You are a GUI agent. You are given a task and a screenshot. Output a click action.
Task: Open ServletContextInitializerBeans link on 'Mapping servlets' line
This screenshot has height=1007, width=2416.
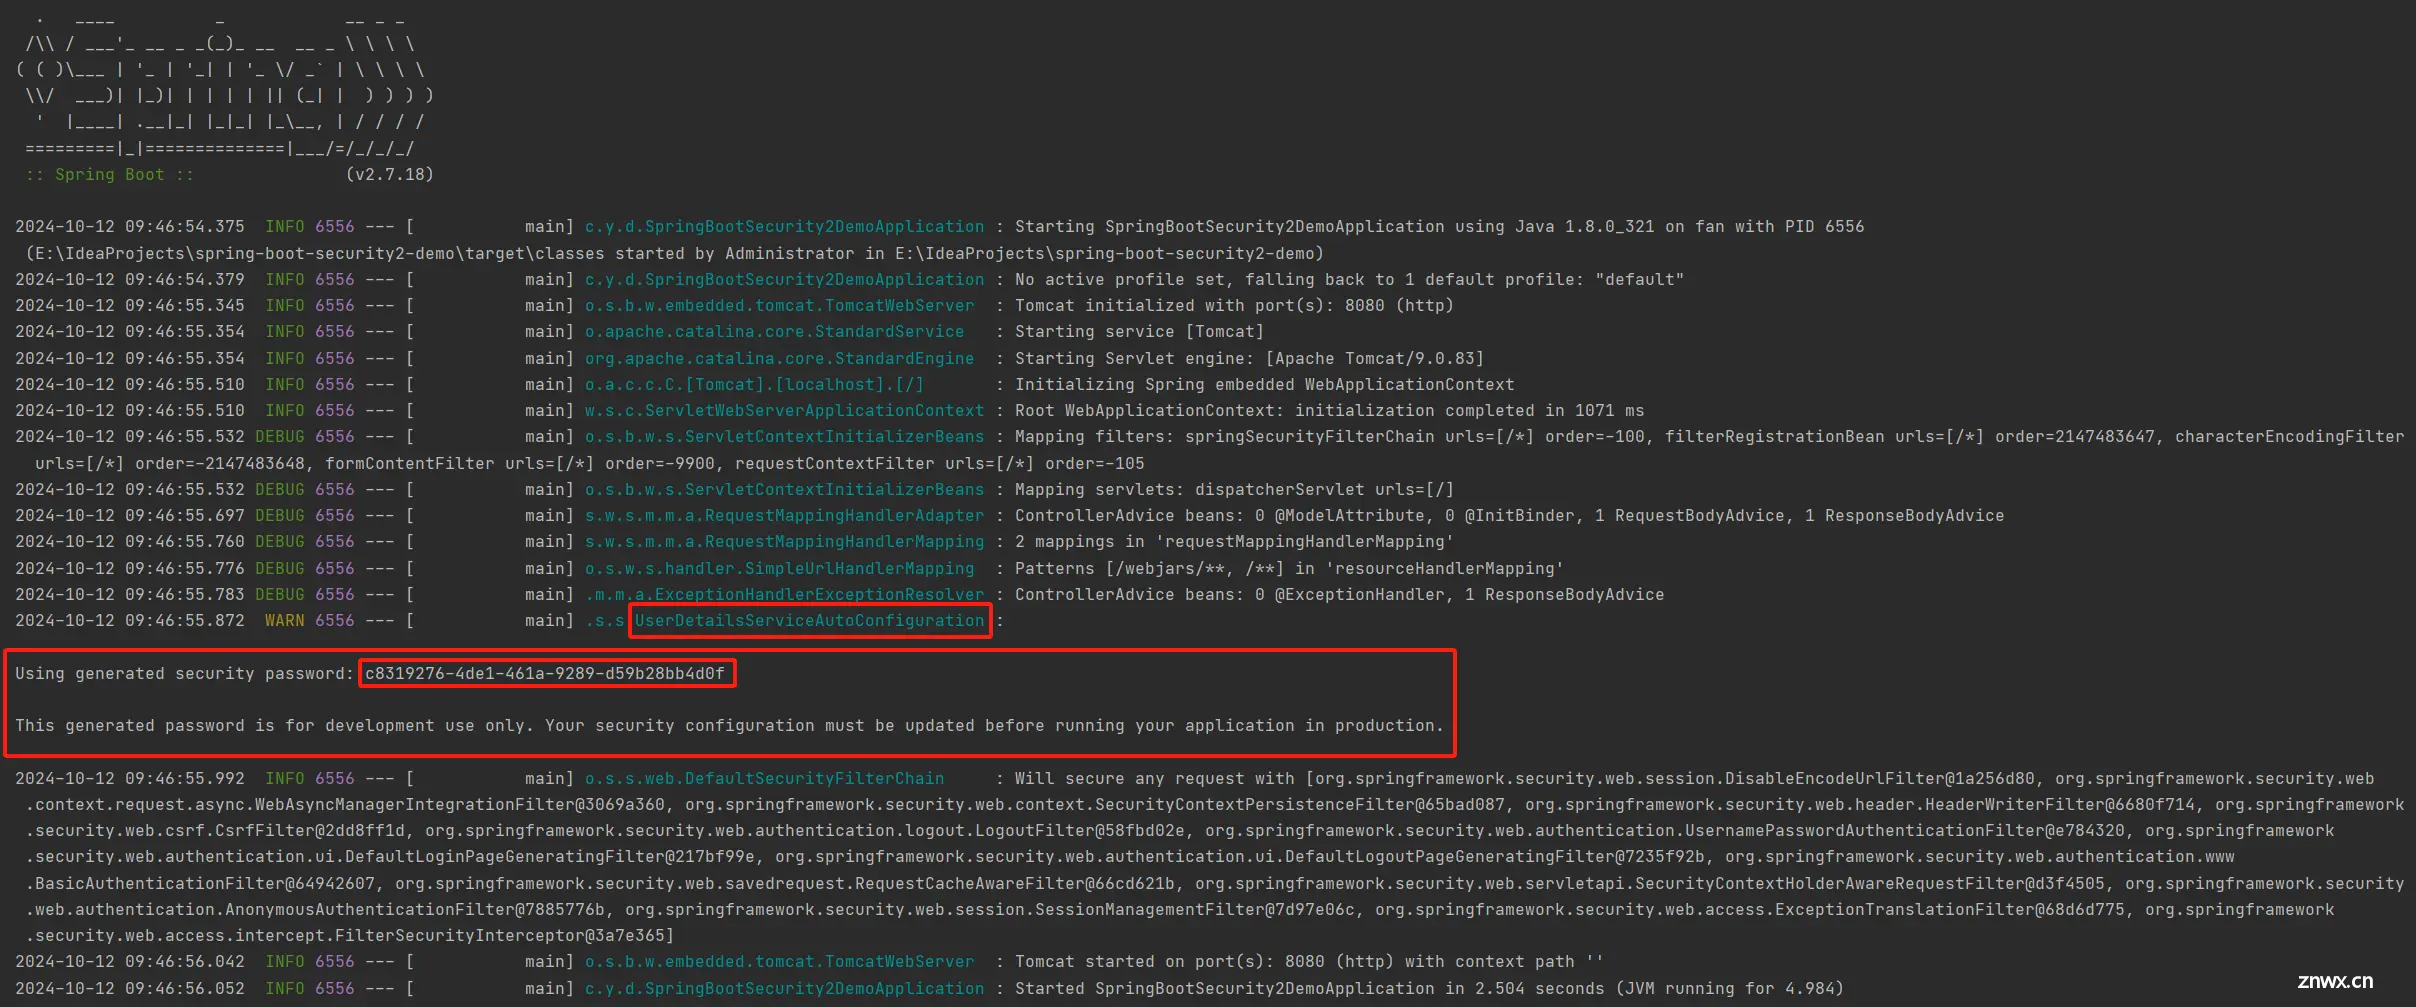pos(784,490)
